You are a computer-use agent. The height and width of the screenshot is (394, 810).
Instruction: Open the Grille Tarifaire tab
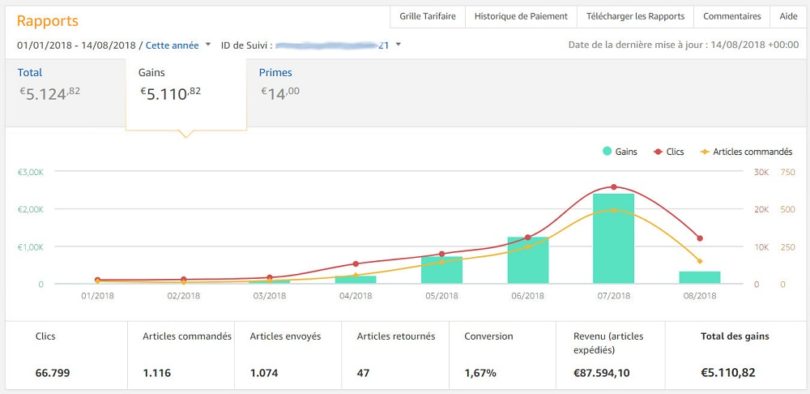(428, 16)
